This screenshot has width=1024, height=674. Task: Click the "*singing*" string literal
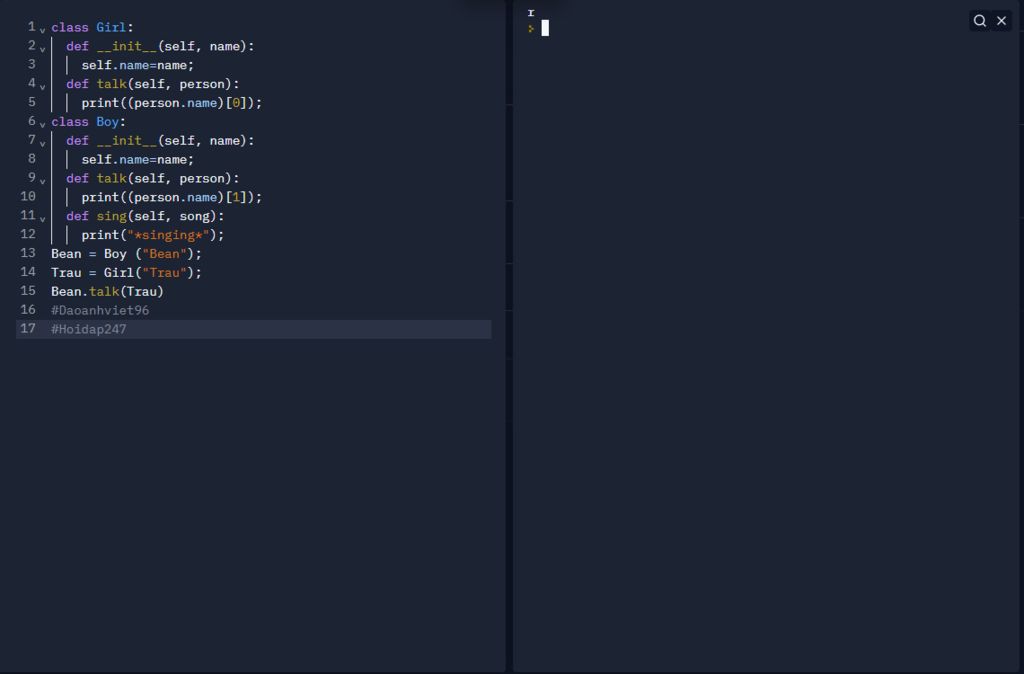point(168,235)
